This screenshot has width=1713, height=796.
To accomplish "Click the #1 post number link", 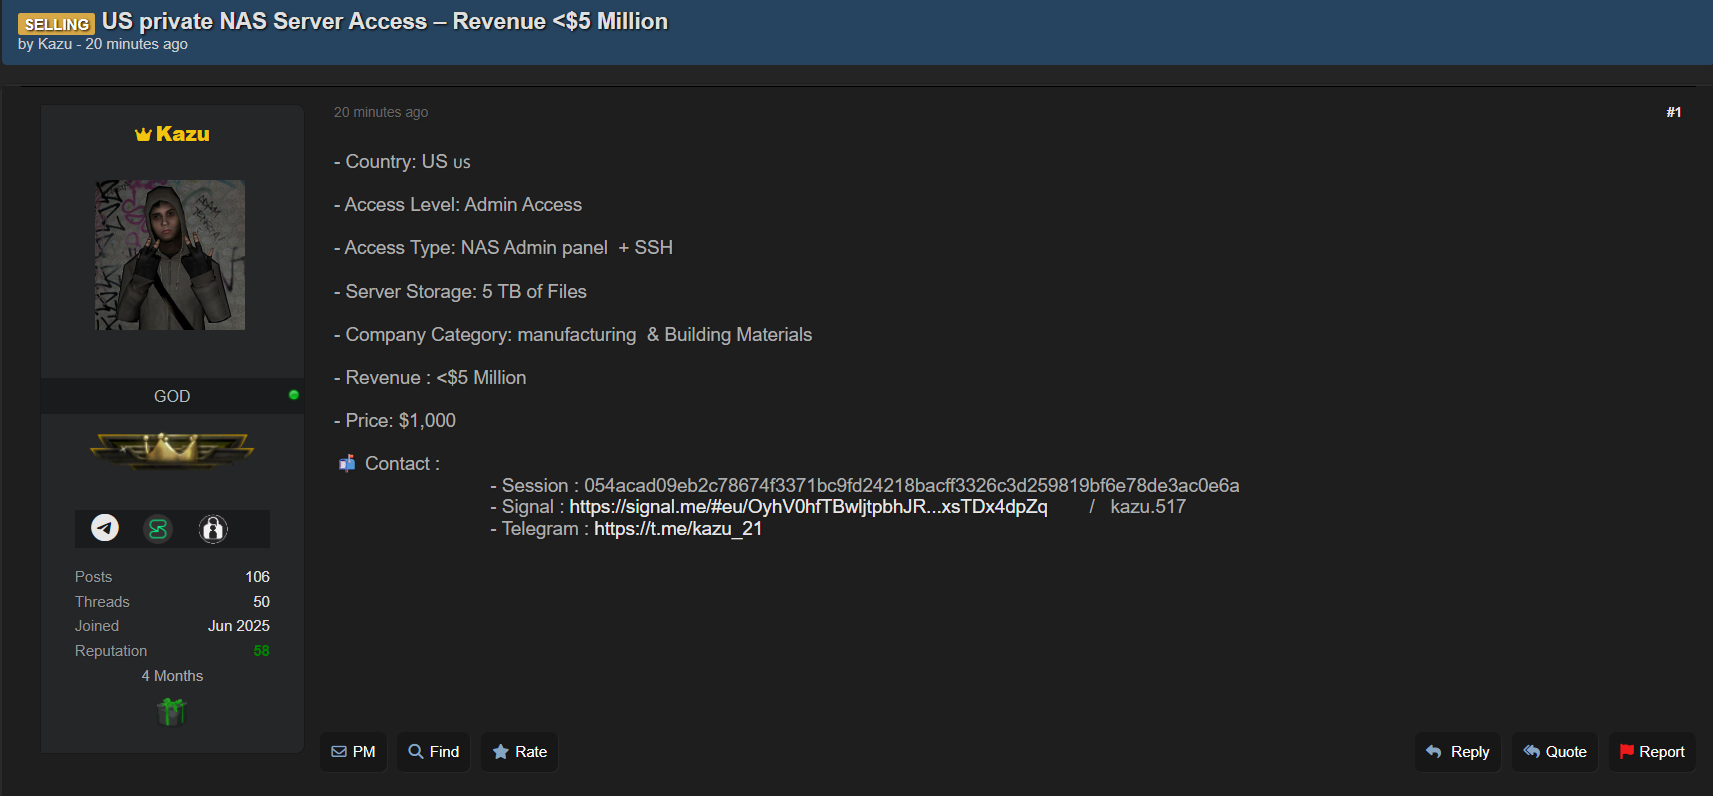I will (1673, 112).
